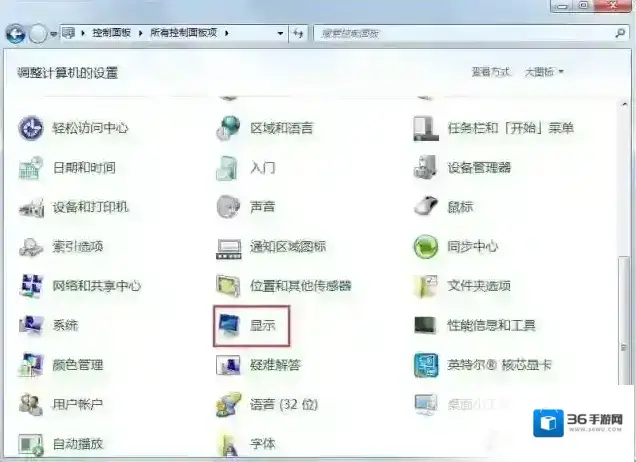Open the 大图标 view mode dropdown
This screenshot has height=462, width=636.
click(x=544, y=72)
